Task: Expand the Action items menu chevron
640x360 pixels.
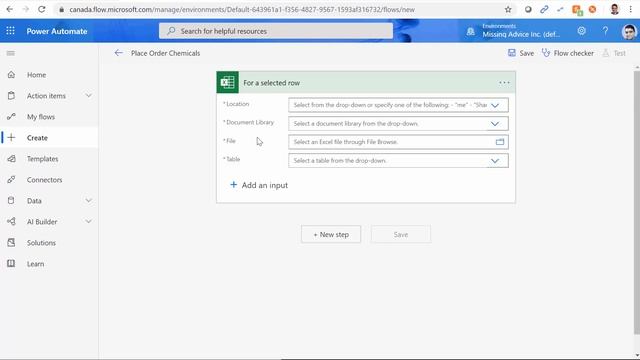Action: coord(89,96)
